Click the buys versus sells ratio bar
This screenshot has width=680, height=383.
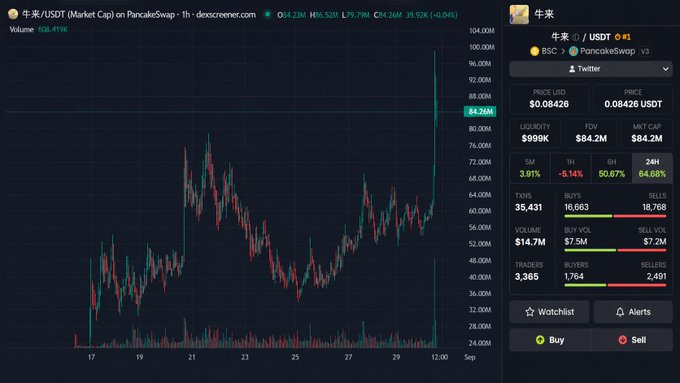click(615, 216)
